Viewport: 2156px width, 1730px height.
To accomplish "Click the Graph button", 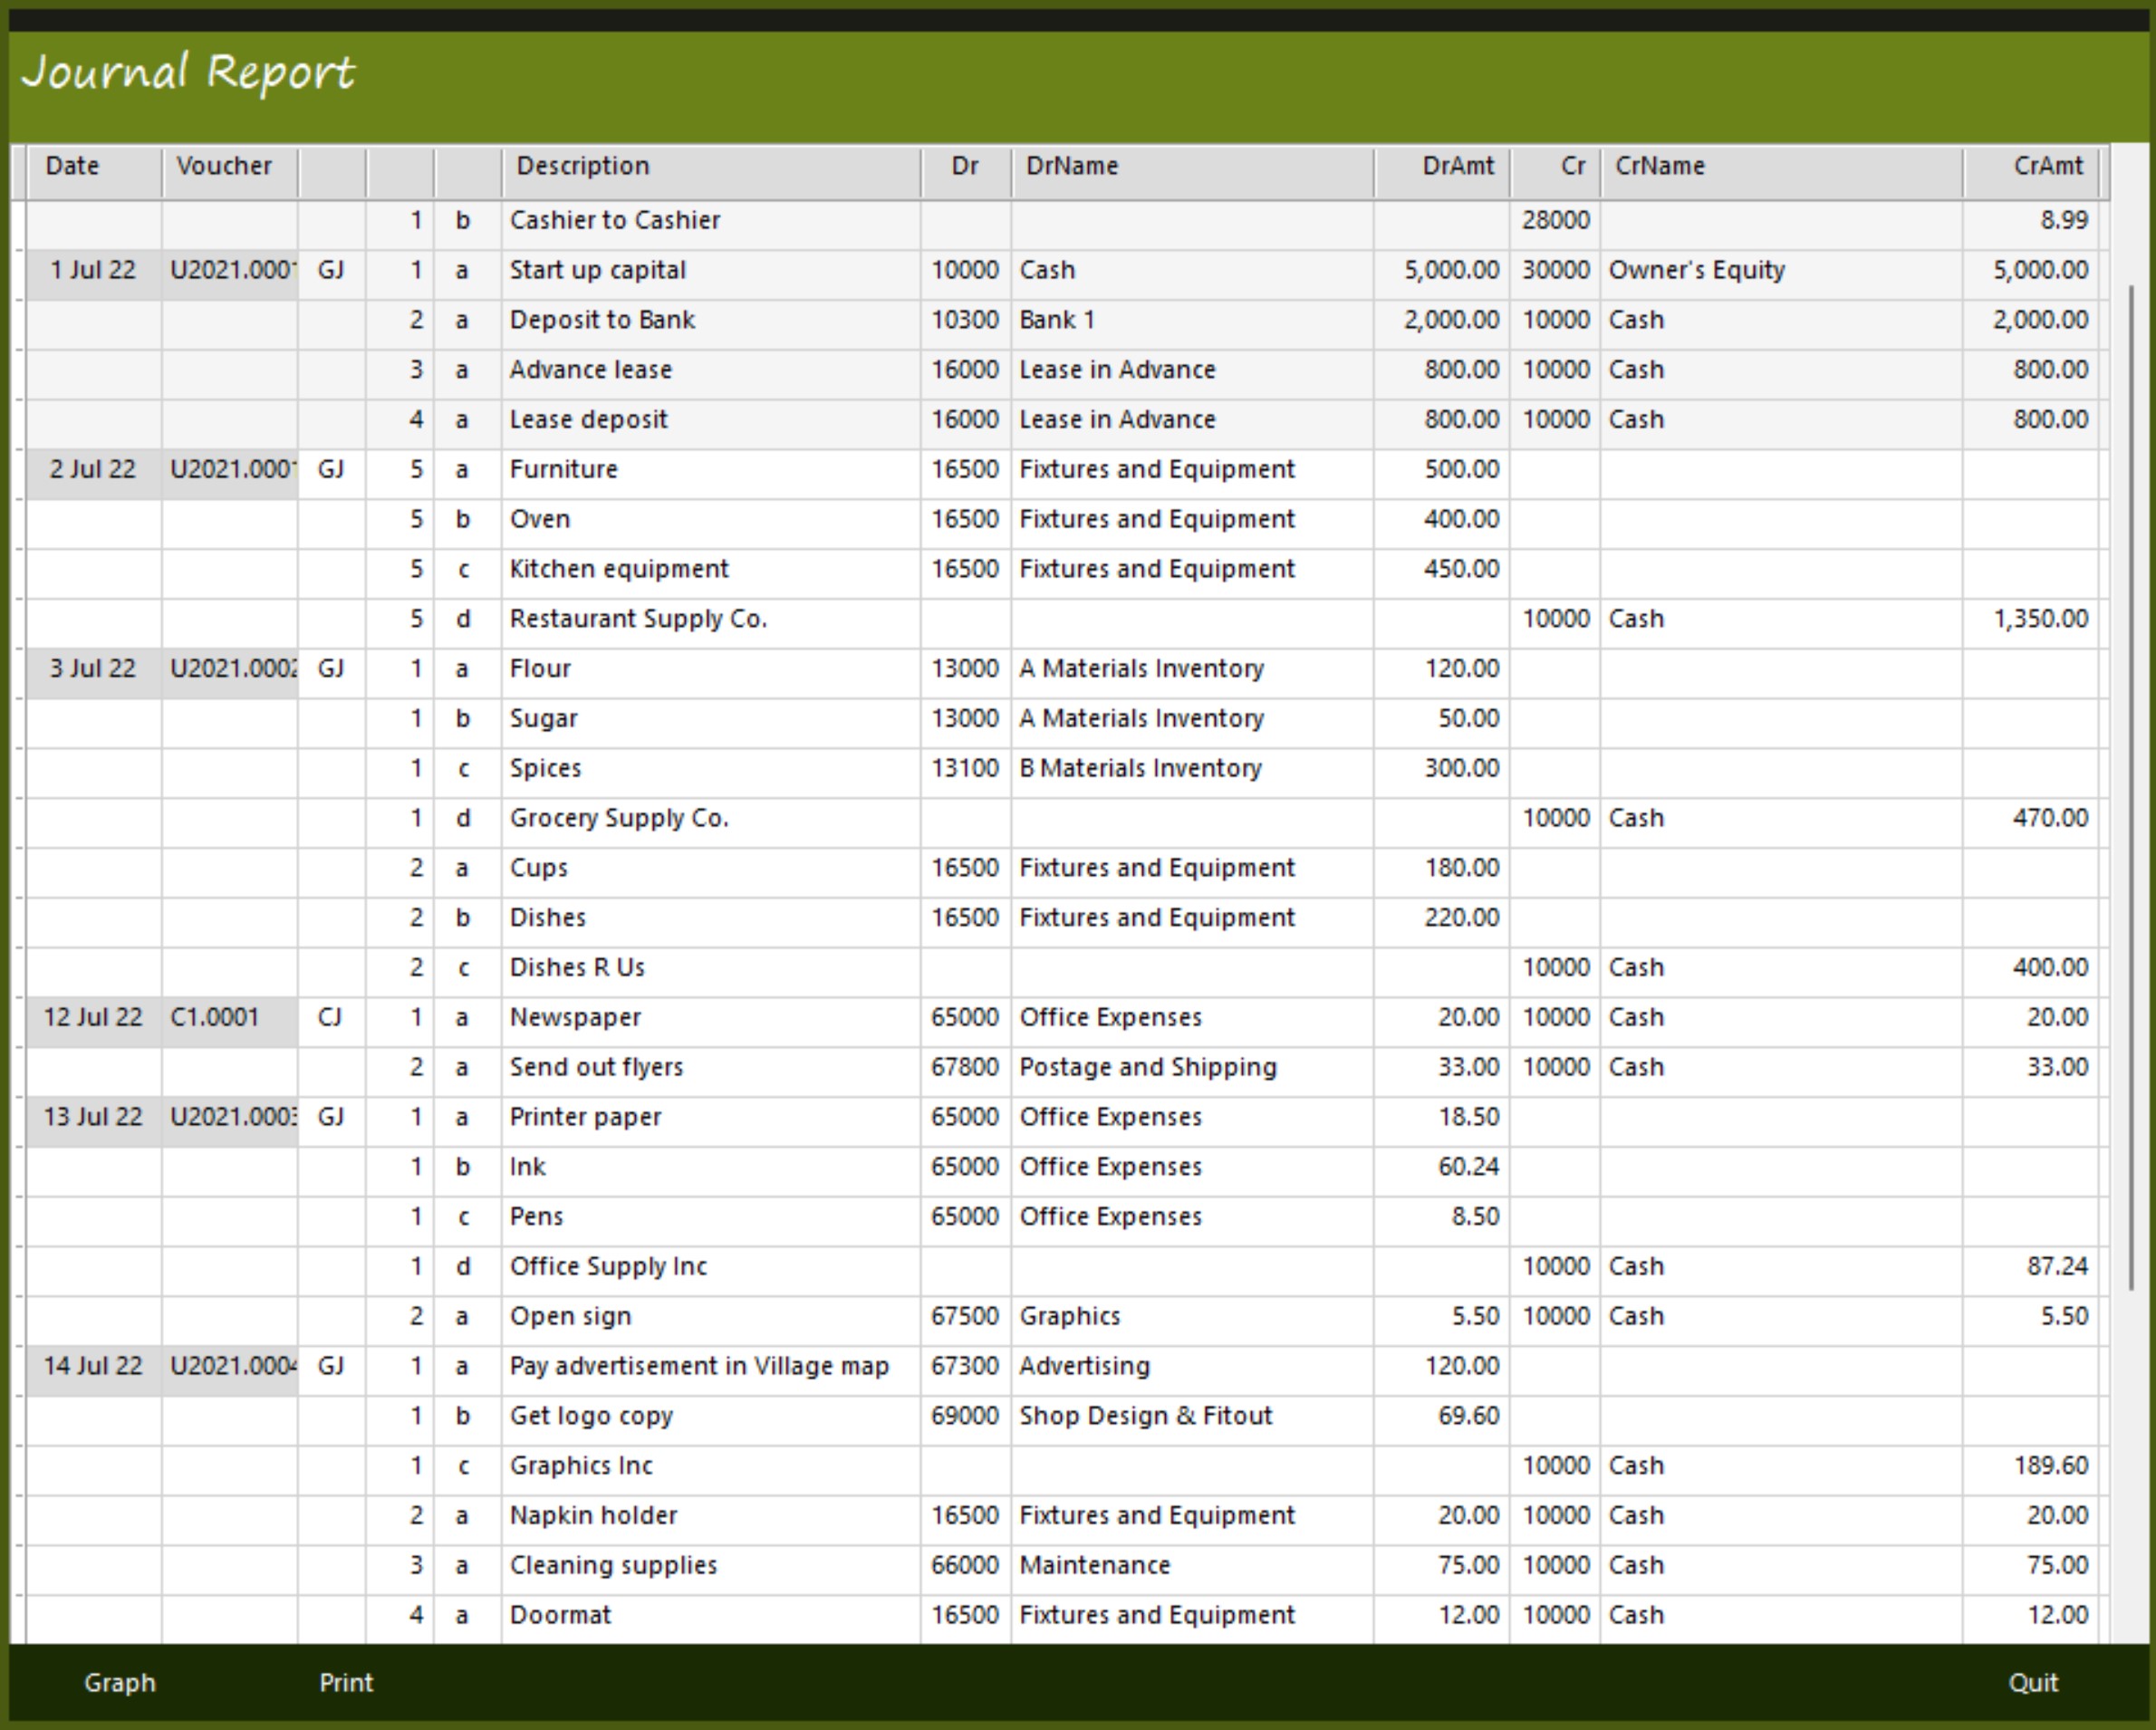I will coord(120,1683).
